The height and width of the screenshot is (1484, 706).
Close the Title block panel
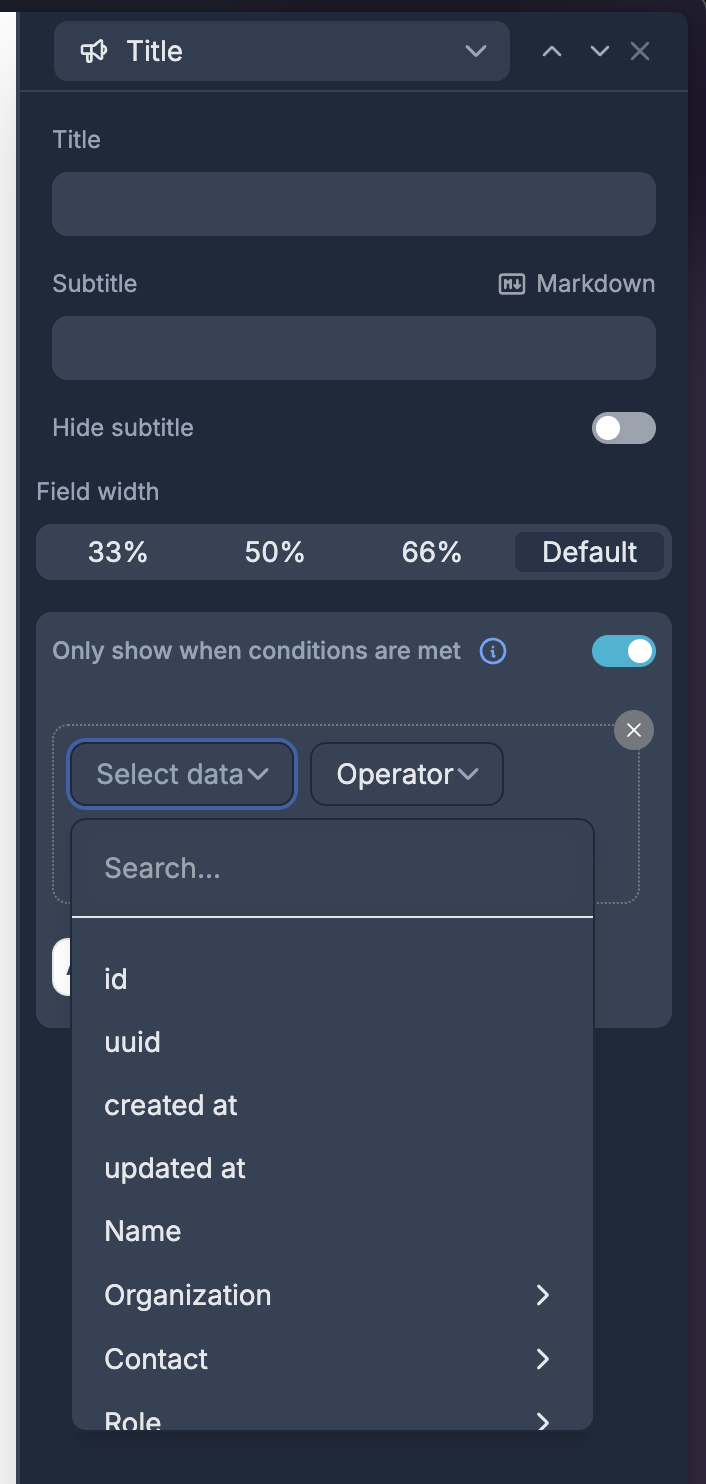pyautogui.click(x=640, y=51)
